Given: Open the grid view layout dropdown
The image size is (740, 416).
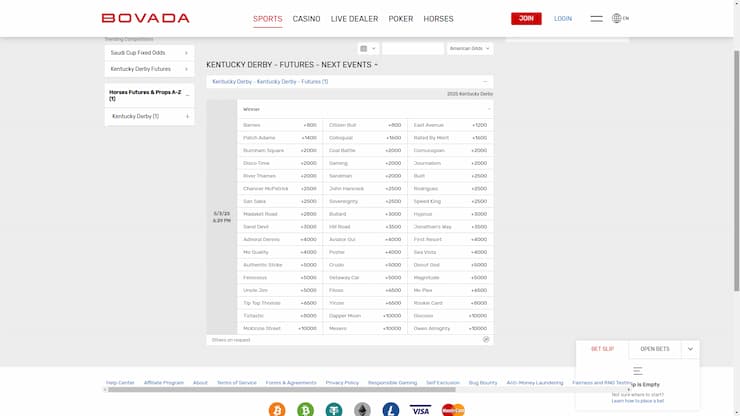Looking at the screenshot, I should pos(368,49).
